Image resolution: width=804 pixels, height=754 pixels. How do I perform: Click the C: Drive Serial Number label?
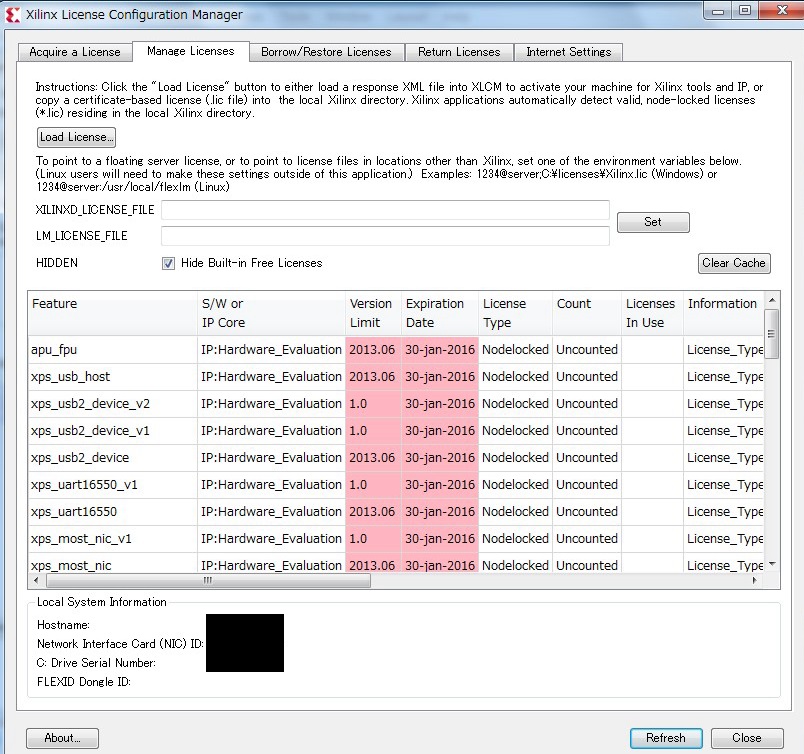point(96,663)
